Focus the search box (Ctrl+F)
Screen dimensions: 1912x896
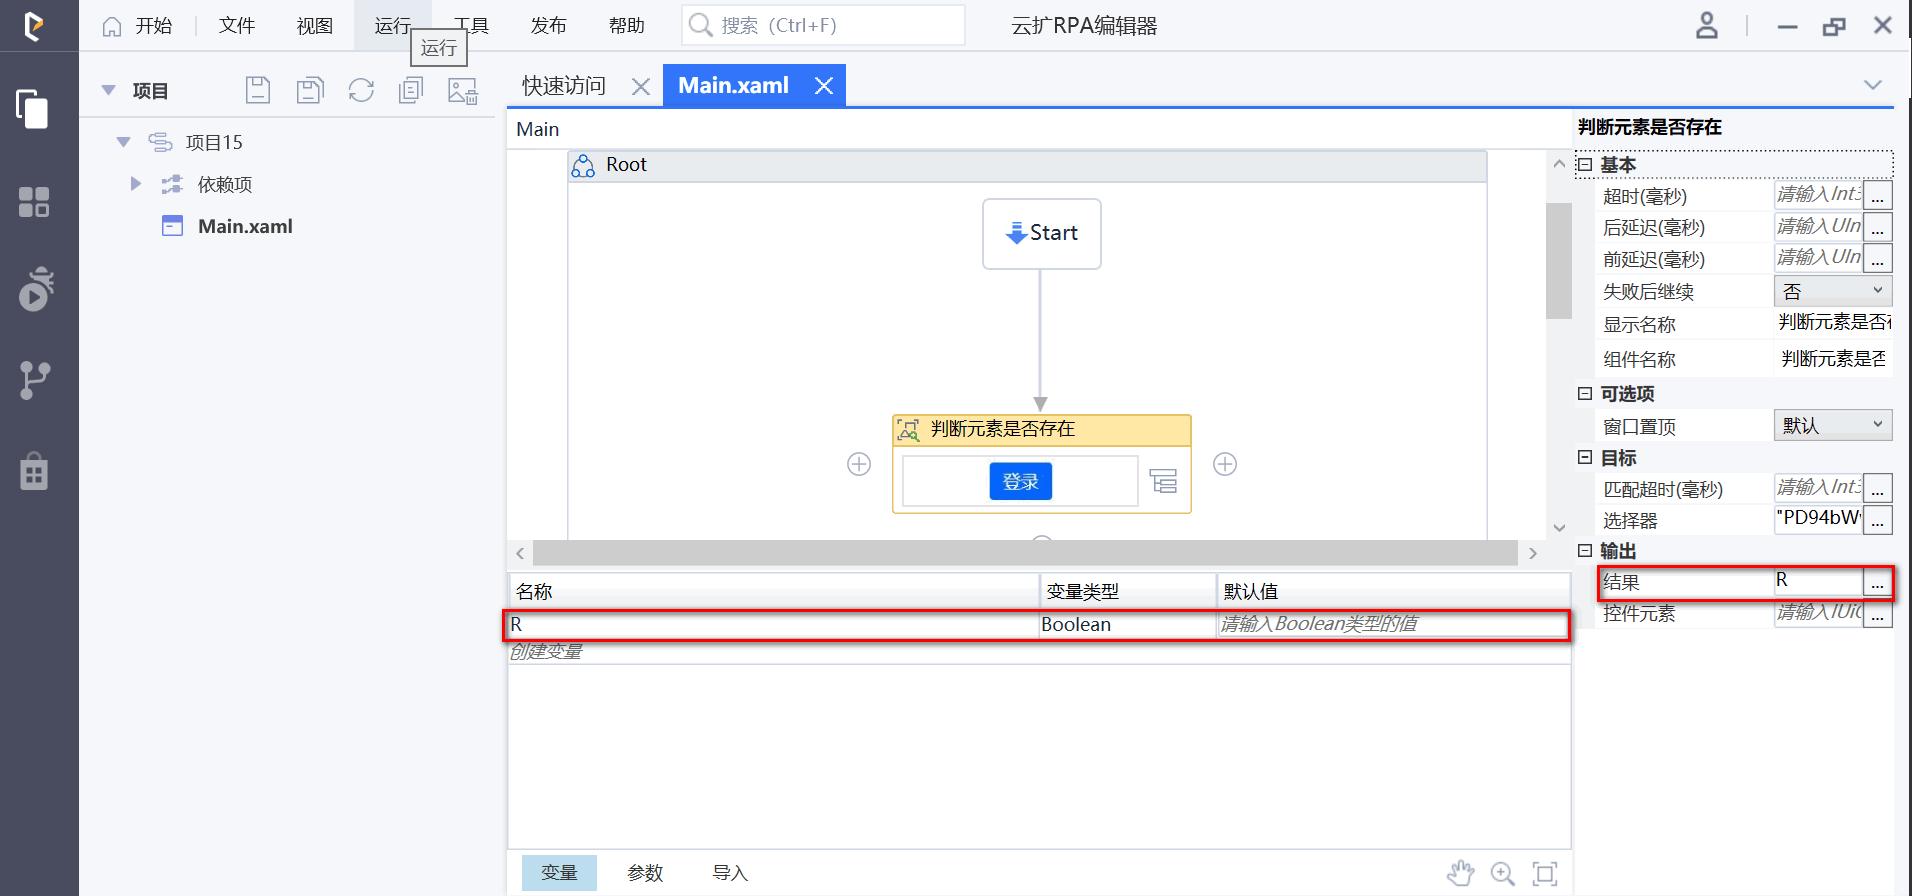click(x=824, y=25)
